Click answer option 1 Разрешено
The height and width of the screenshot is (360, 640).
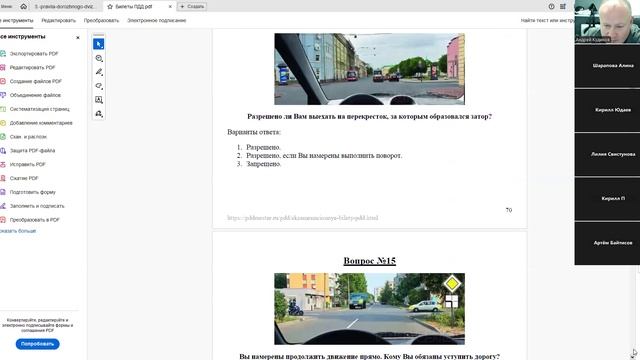pyautogui.click(x=263, y=147)
